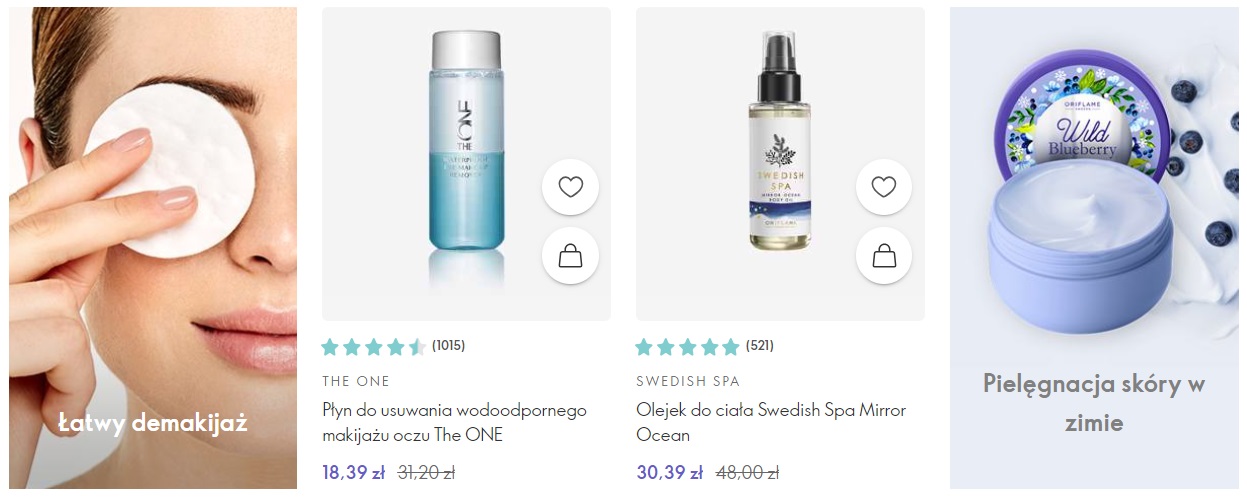View the 1015 reviews count

click(x=448, y=346)
